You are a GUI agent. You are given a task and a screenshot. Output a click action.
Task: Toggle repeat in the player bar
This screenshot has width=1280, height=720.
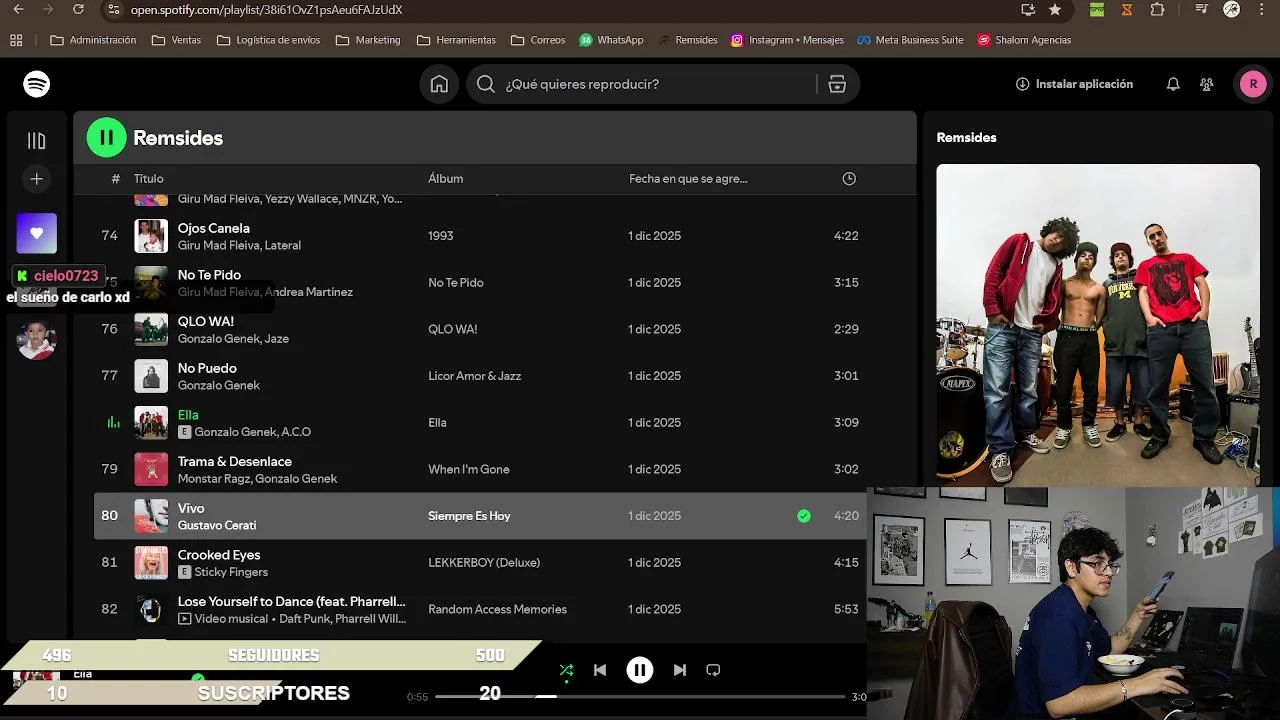click(x=713, y=670)
